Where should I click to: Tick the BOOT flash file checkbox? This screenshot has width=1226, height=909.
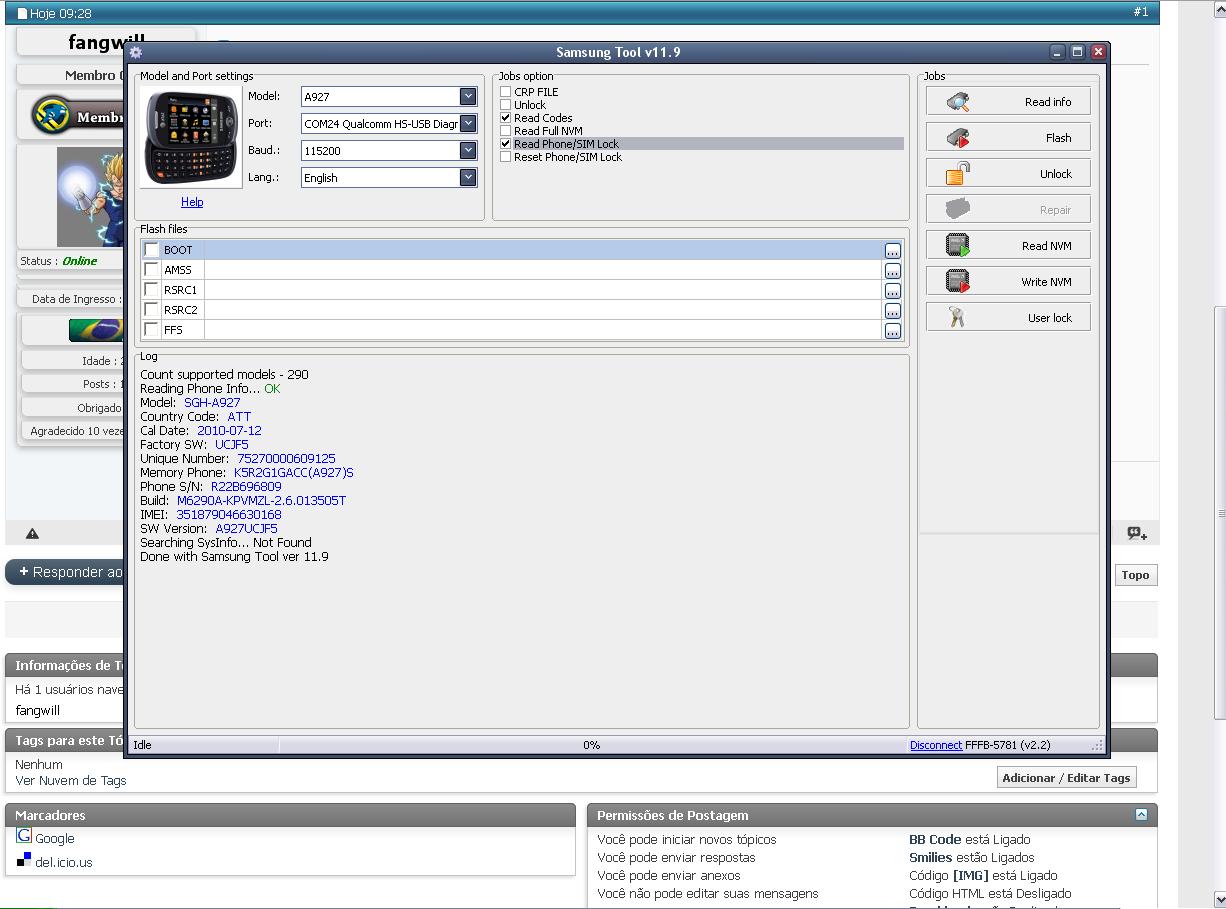(151, 250)
